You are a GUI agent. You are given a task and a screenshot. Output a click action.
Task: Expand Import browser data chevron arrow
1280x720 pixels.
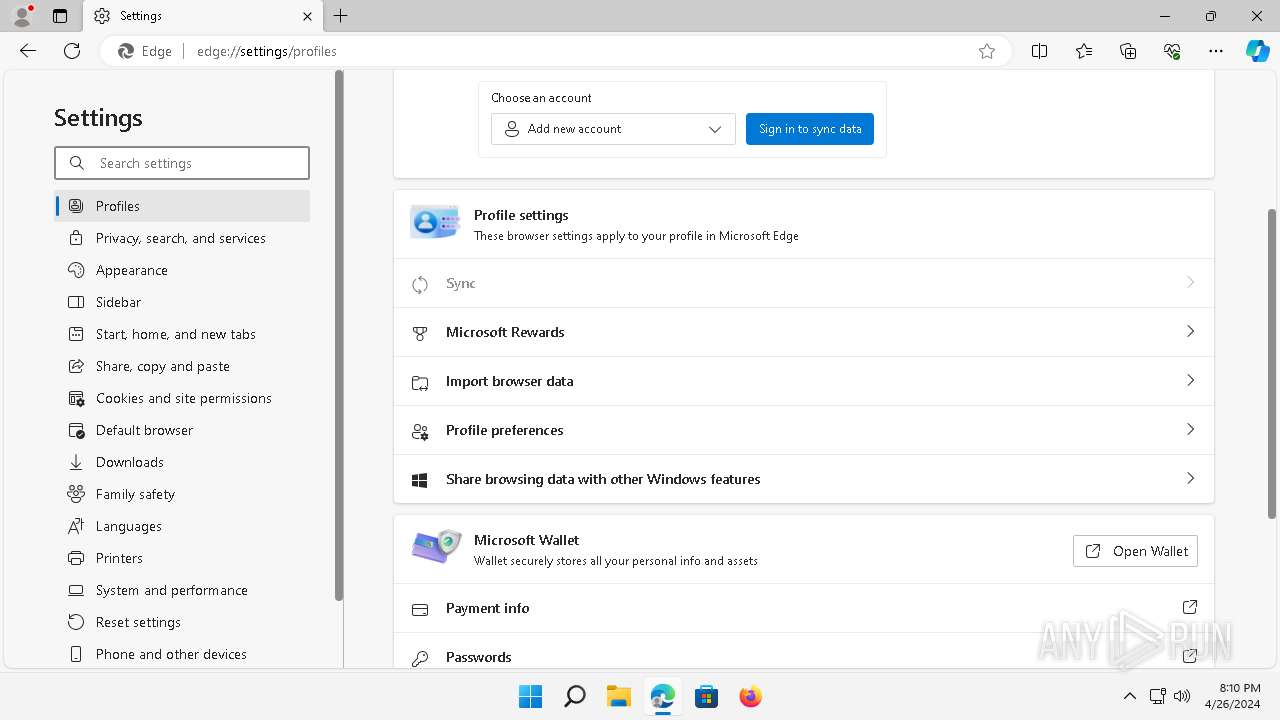tap(1190, 380)
